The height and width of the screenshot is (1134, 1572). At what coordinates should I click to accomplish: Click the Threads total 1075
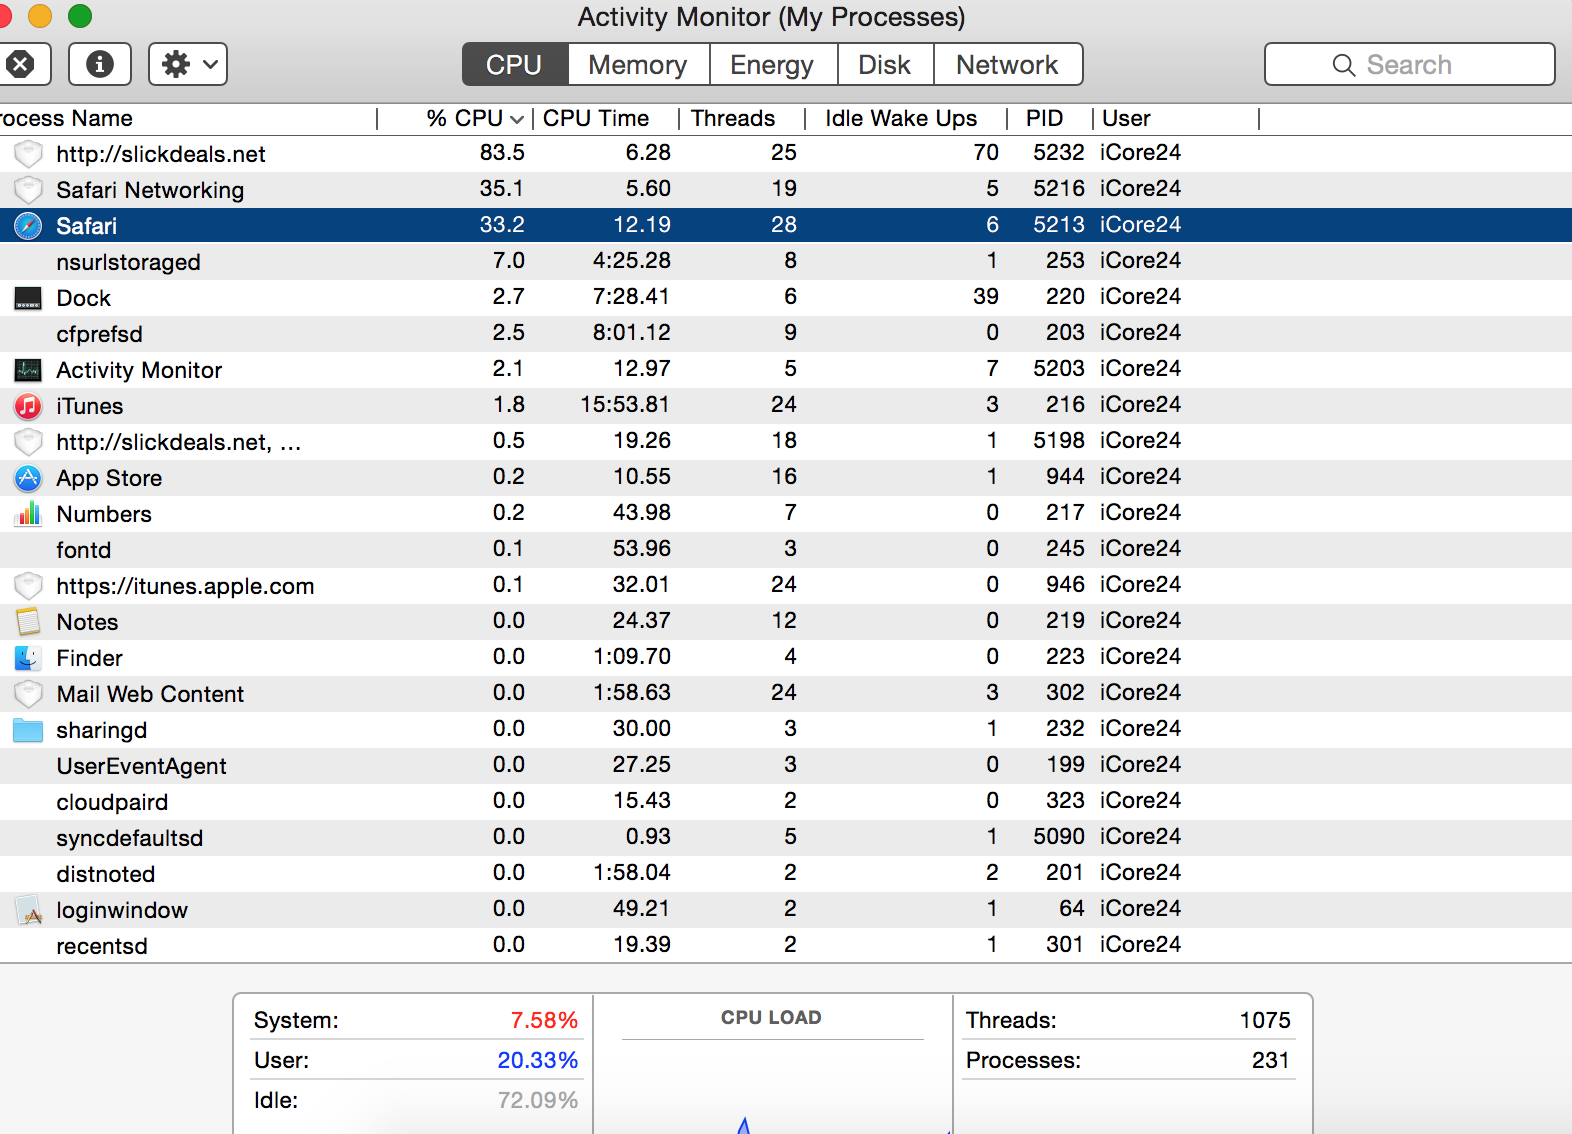[1265, 1020]
